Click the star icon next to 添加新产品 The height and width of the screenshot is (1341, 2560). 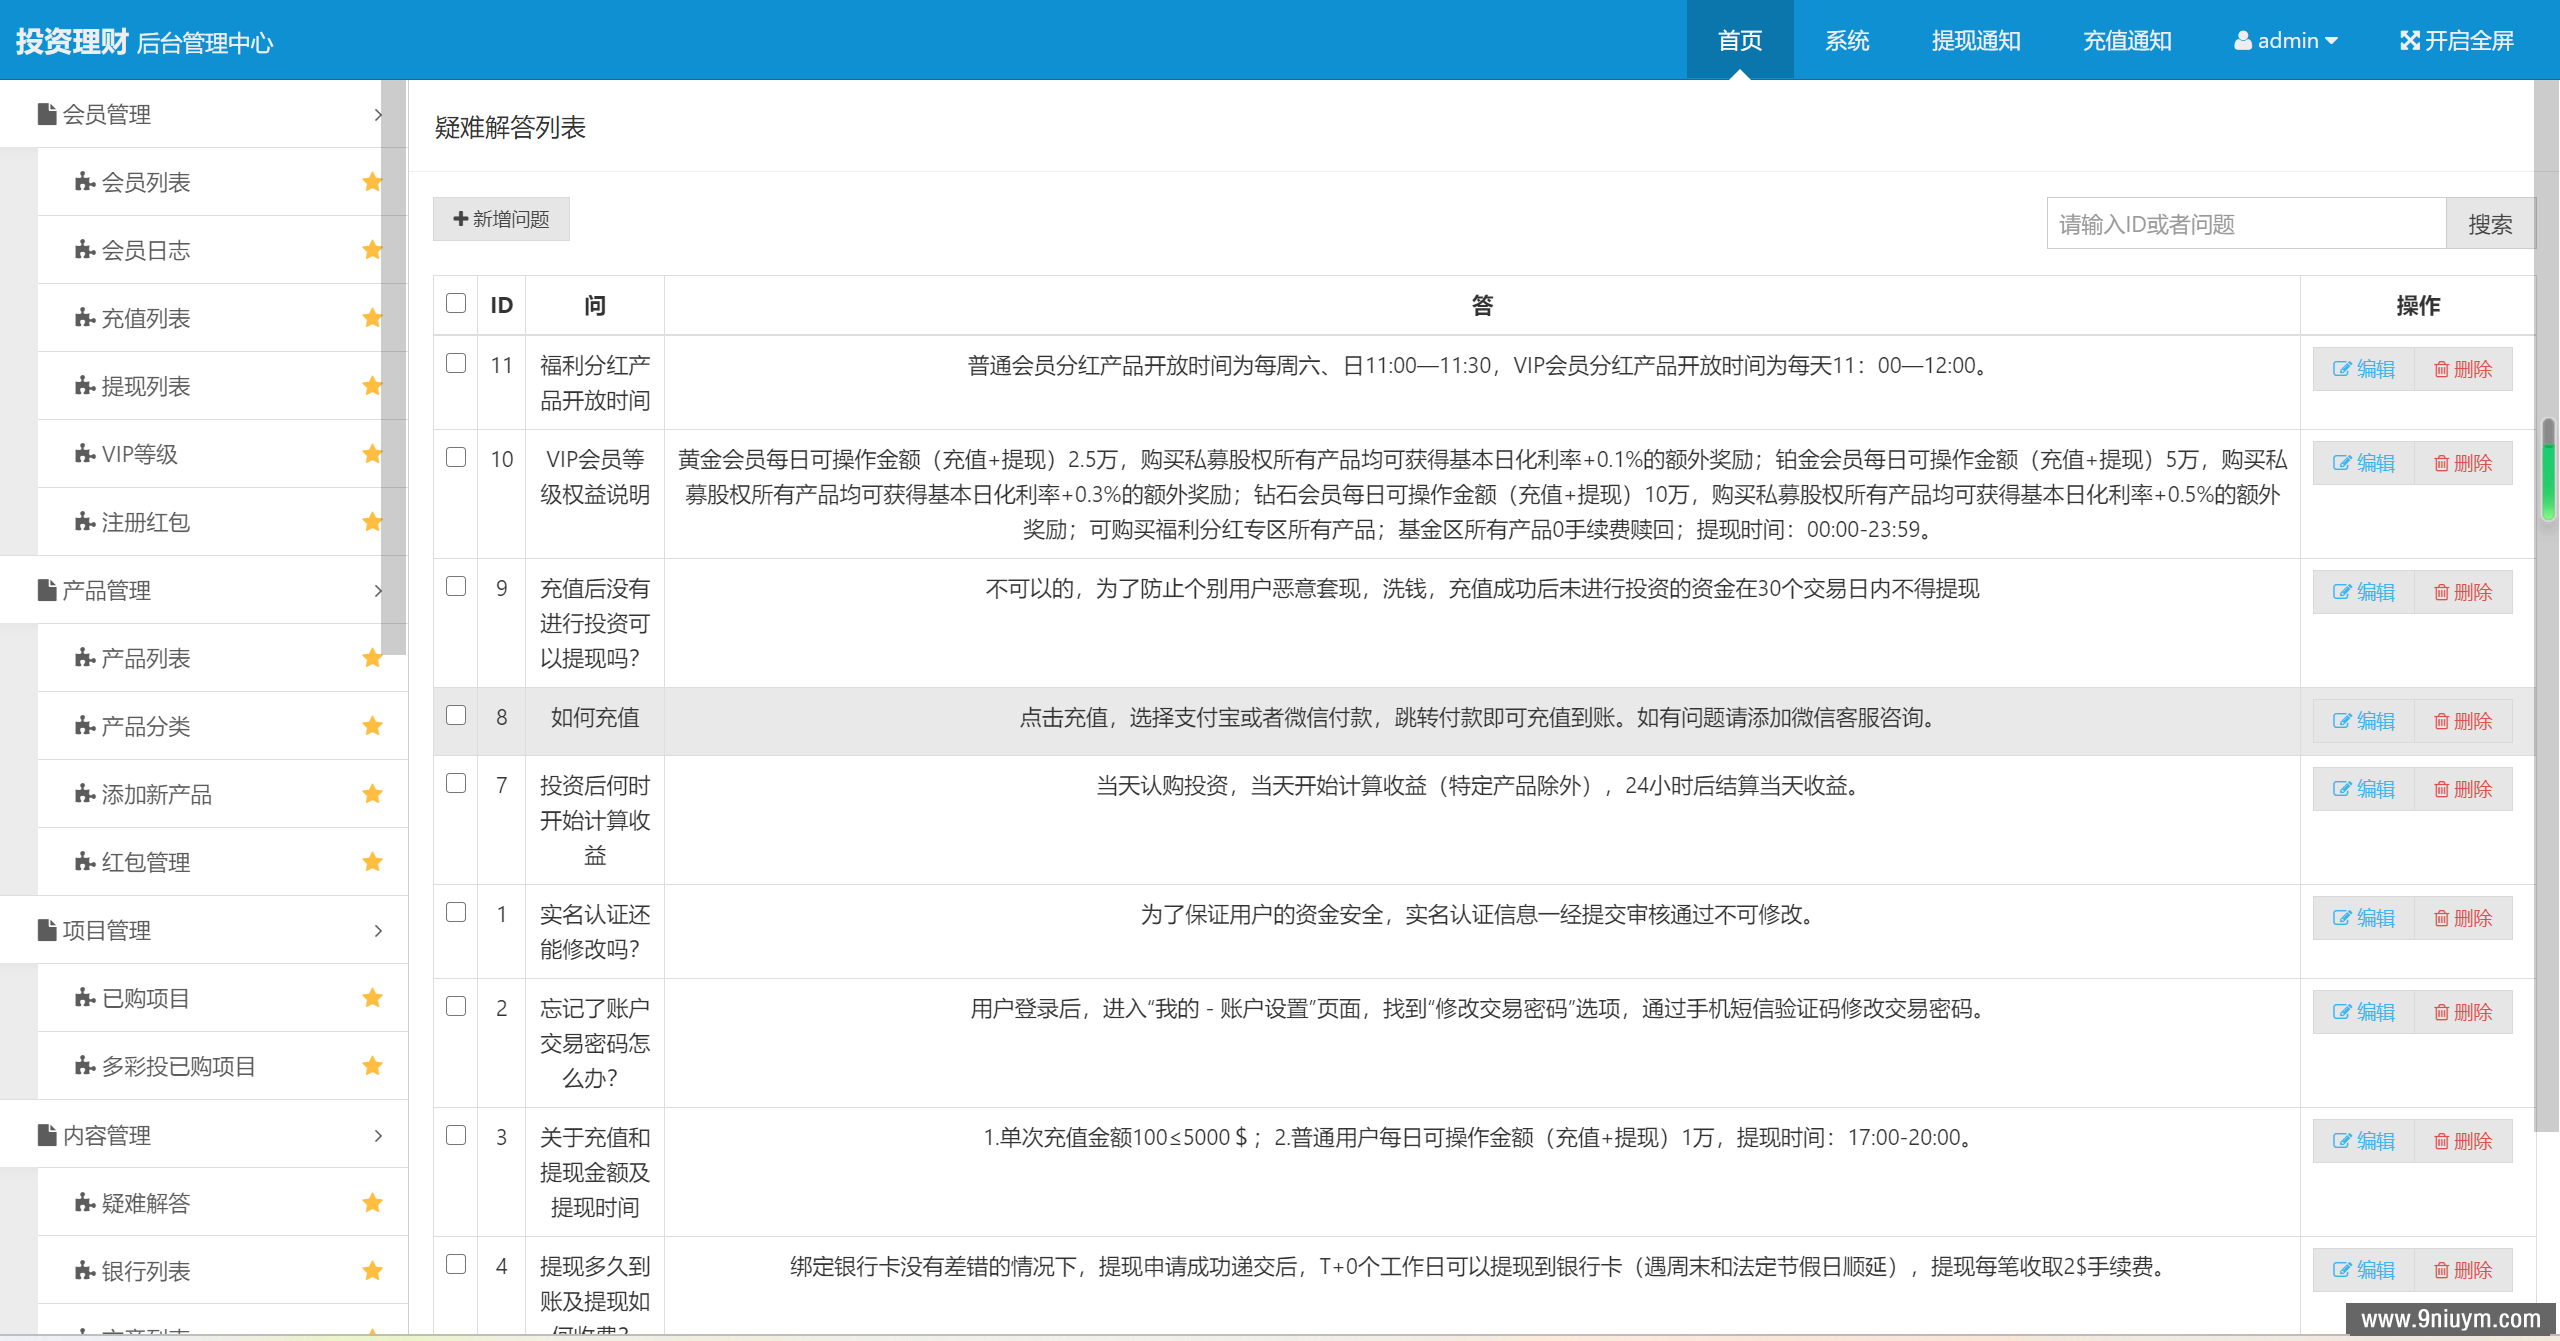tap(372, 794)
